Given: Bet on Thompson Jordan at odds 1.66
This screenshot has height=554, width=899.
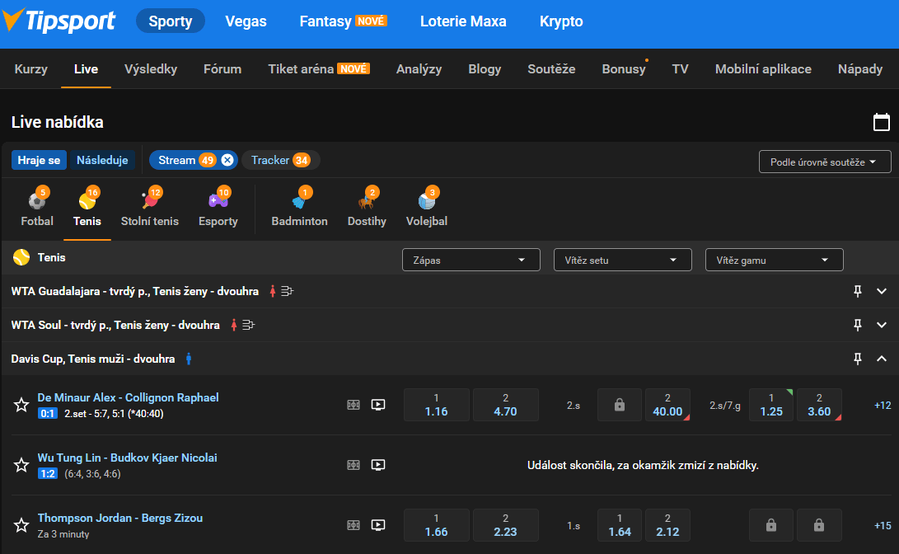Looking at the screenshot, I should click(436, 525).
